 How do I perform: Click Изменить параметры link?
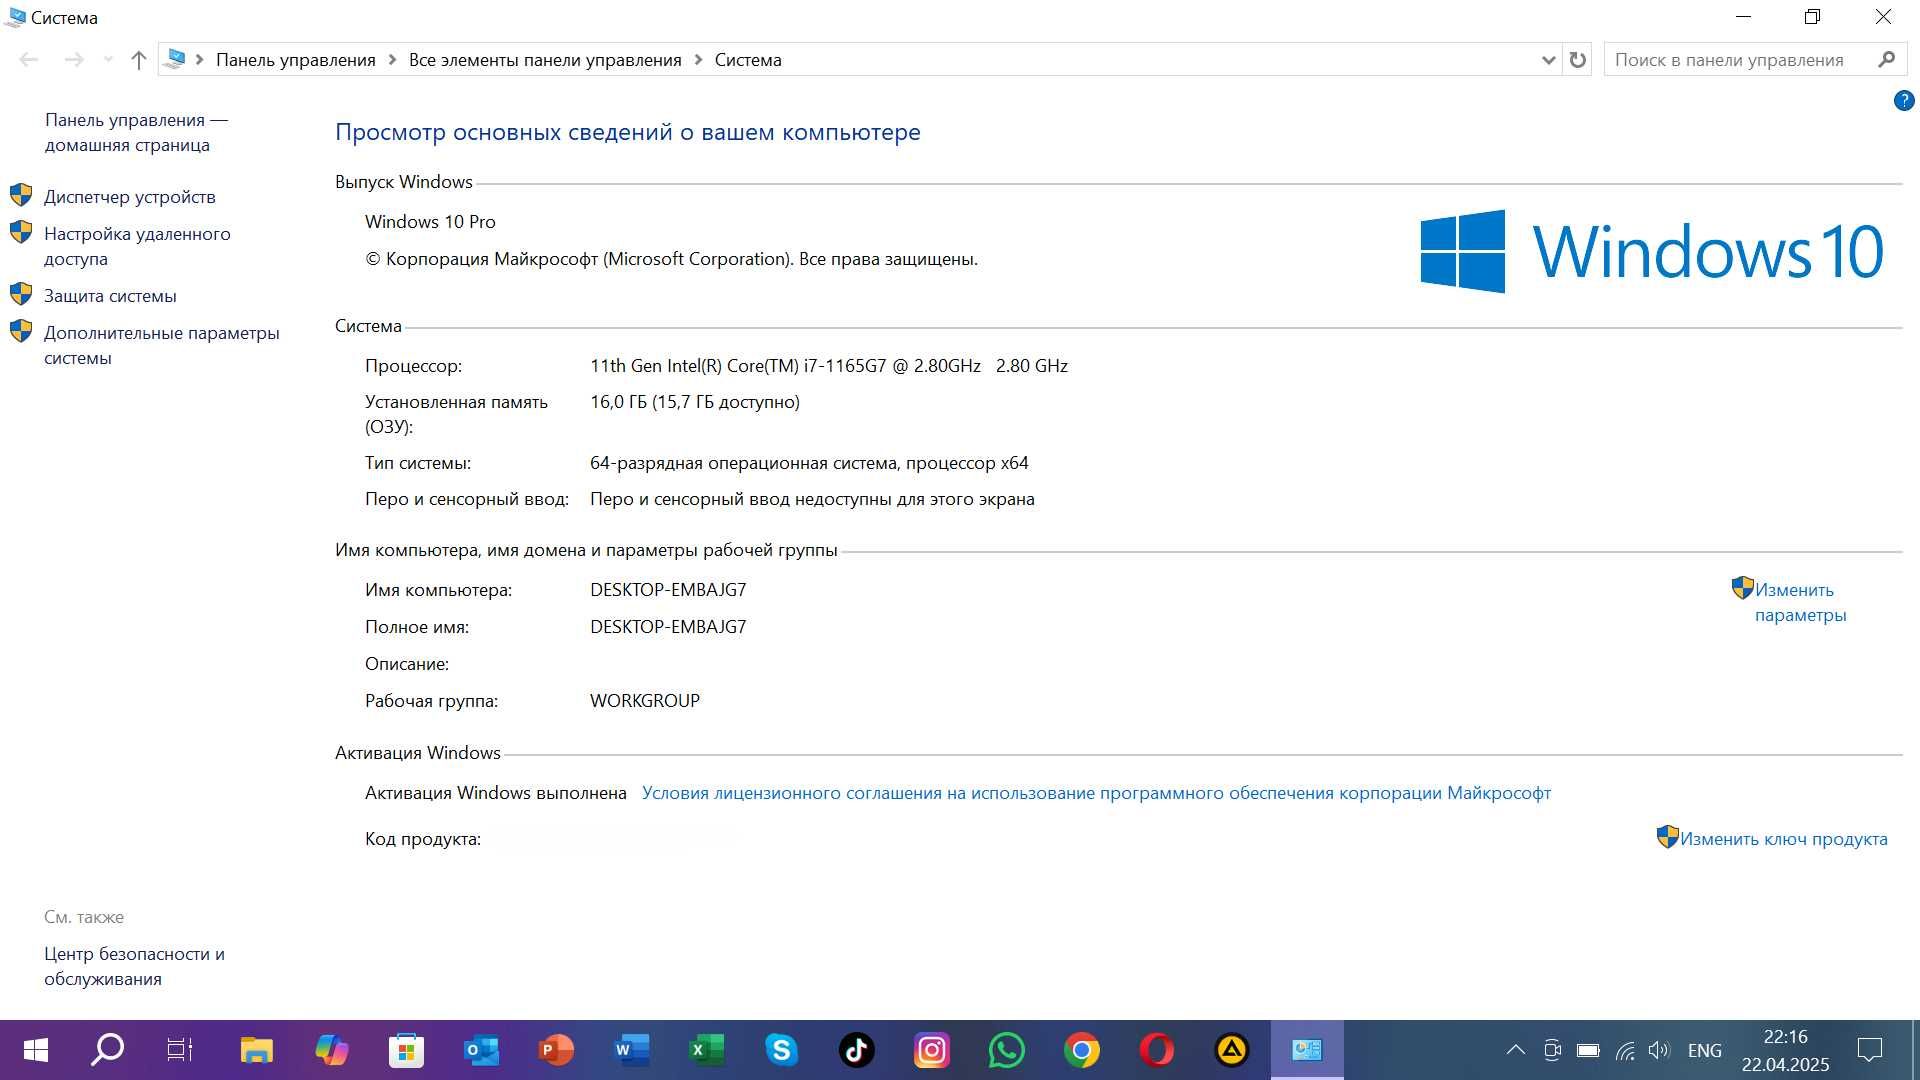[1800, 602]
